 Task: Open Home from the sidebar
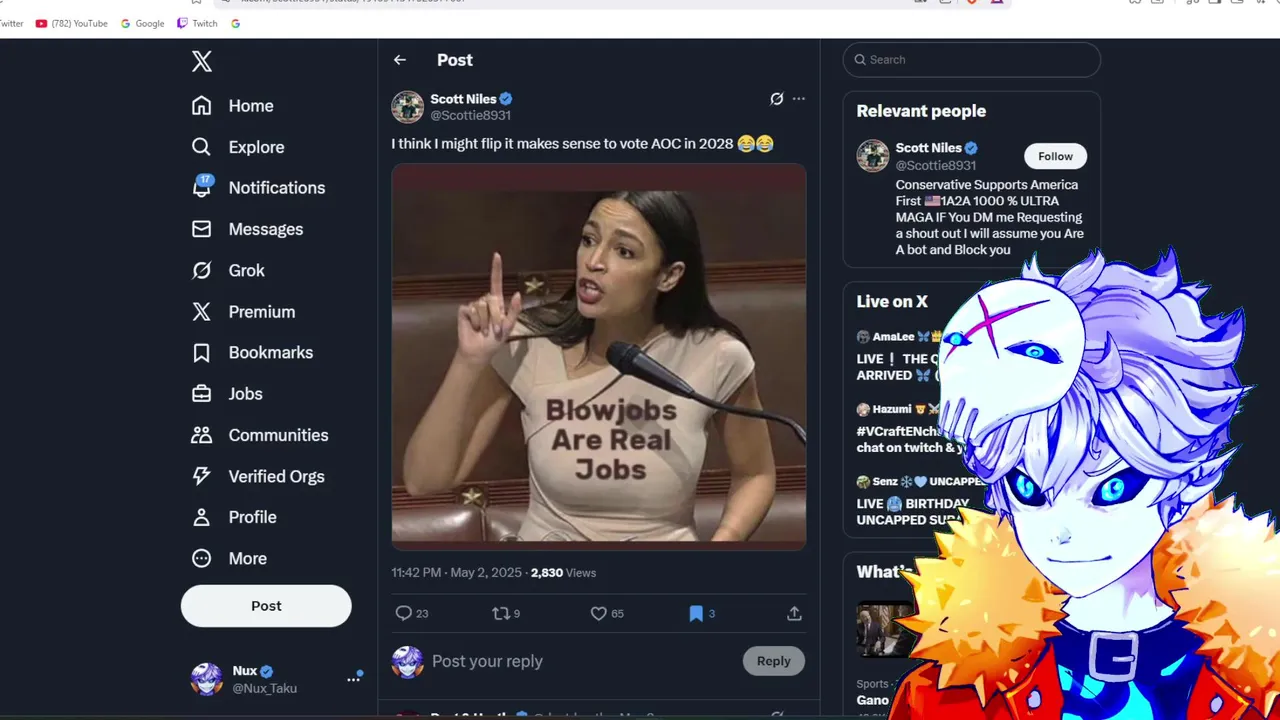[x=232, y=106]
